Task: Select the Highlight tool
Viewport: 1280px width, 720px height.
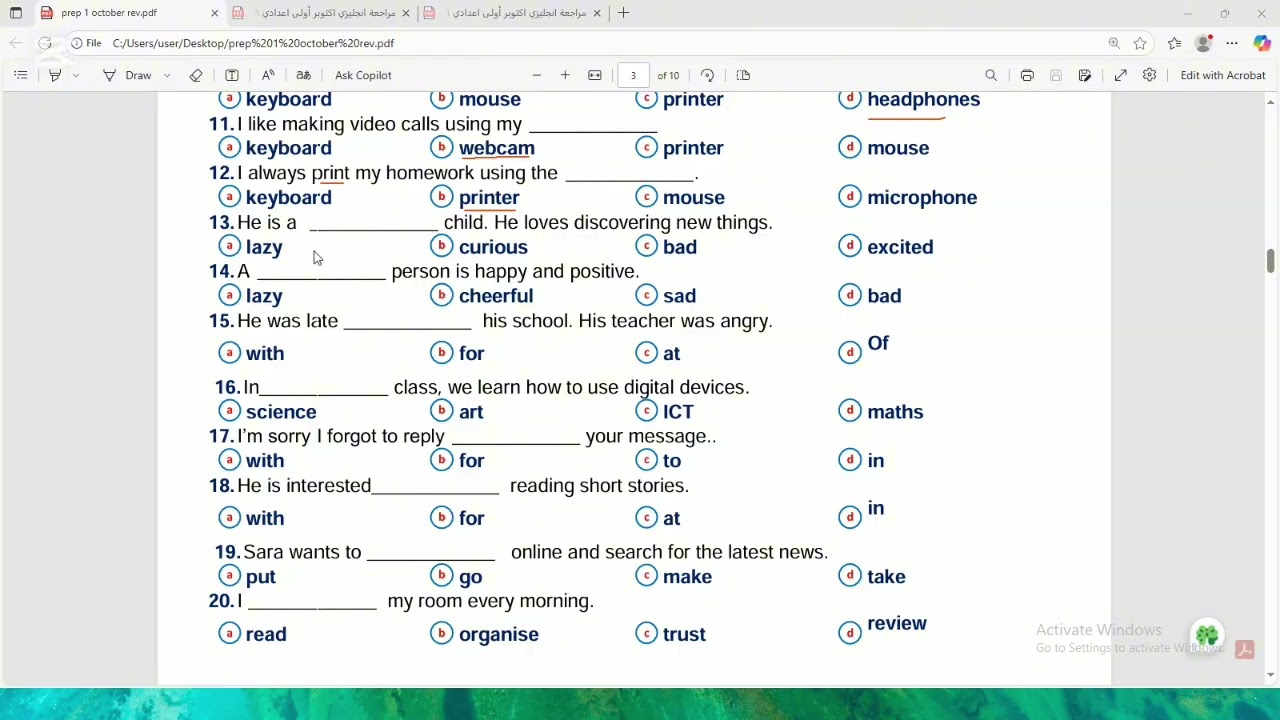Action: (x=55, y=75)
